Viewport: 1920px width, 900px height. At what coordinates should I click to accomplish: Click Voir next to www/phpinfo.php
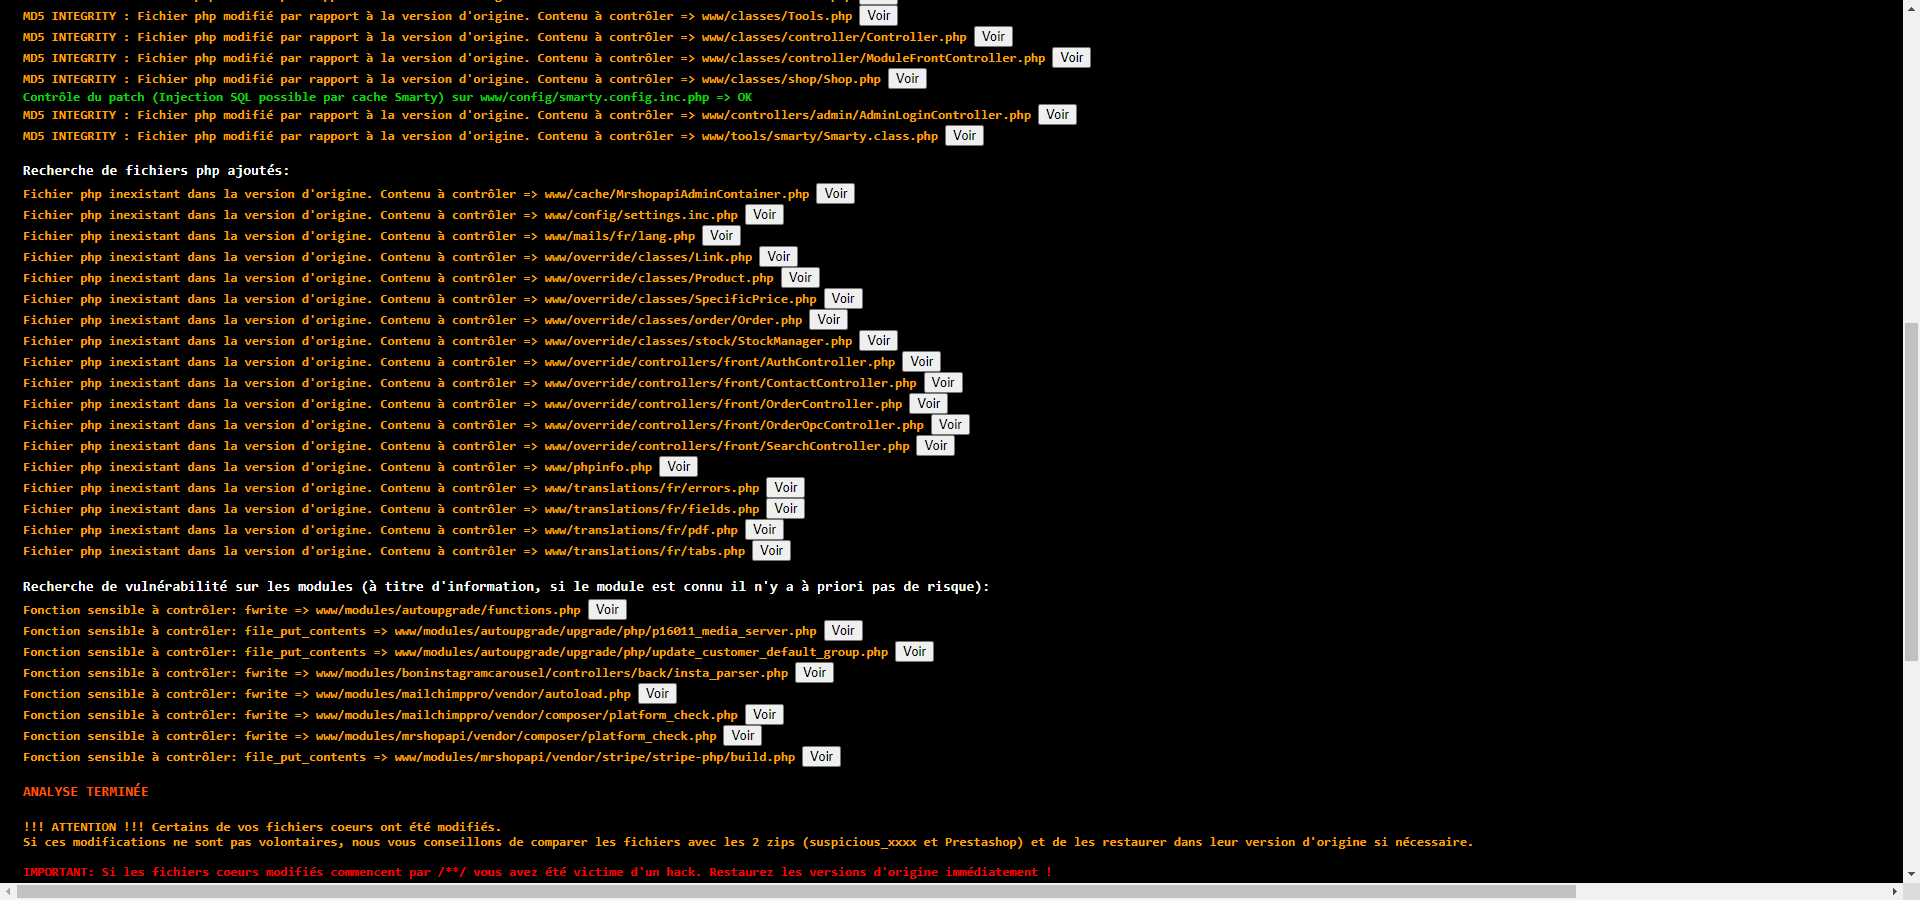[x=679, y=466]
